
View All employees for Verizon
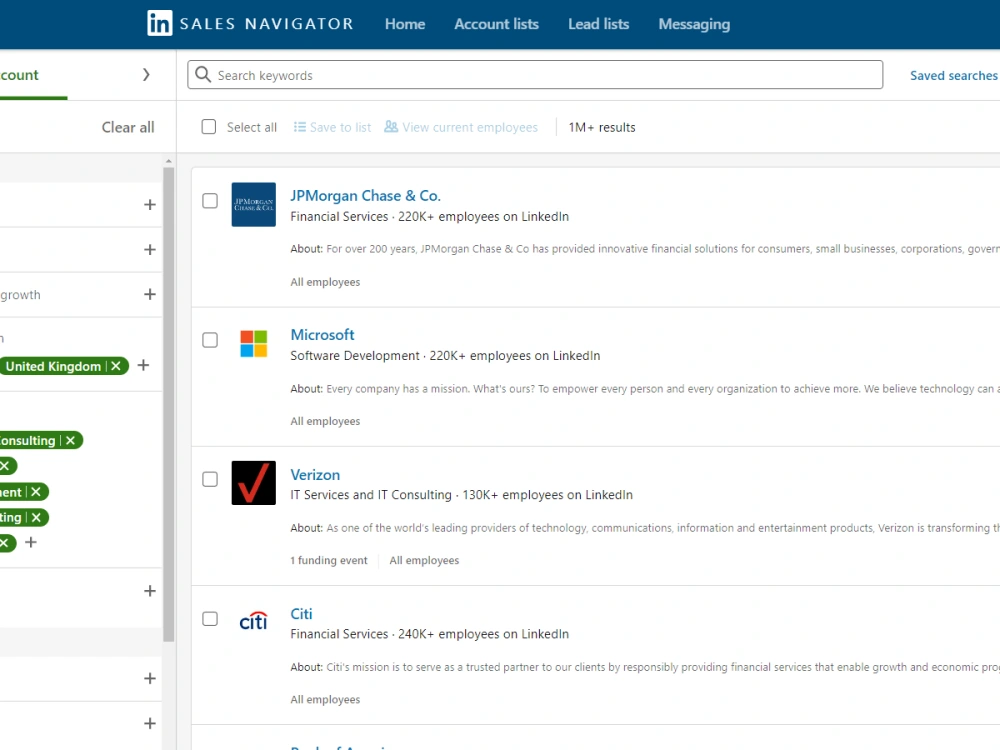click(424, 560)
